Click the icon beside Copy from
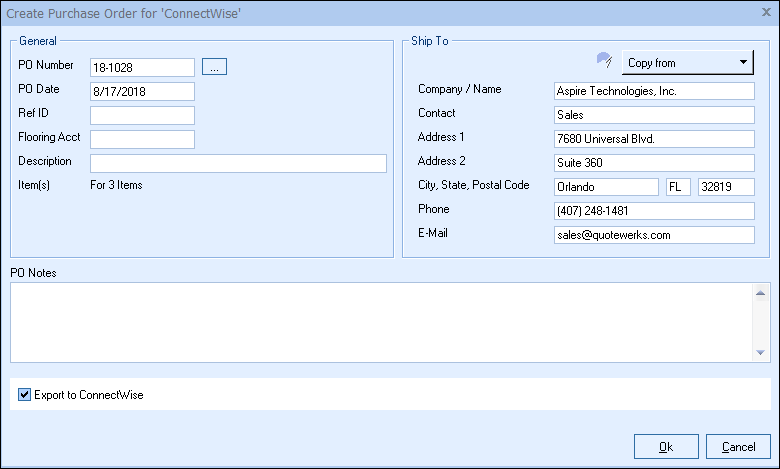The height and width of the screenshot is (469, 780). point(604,61)
